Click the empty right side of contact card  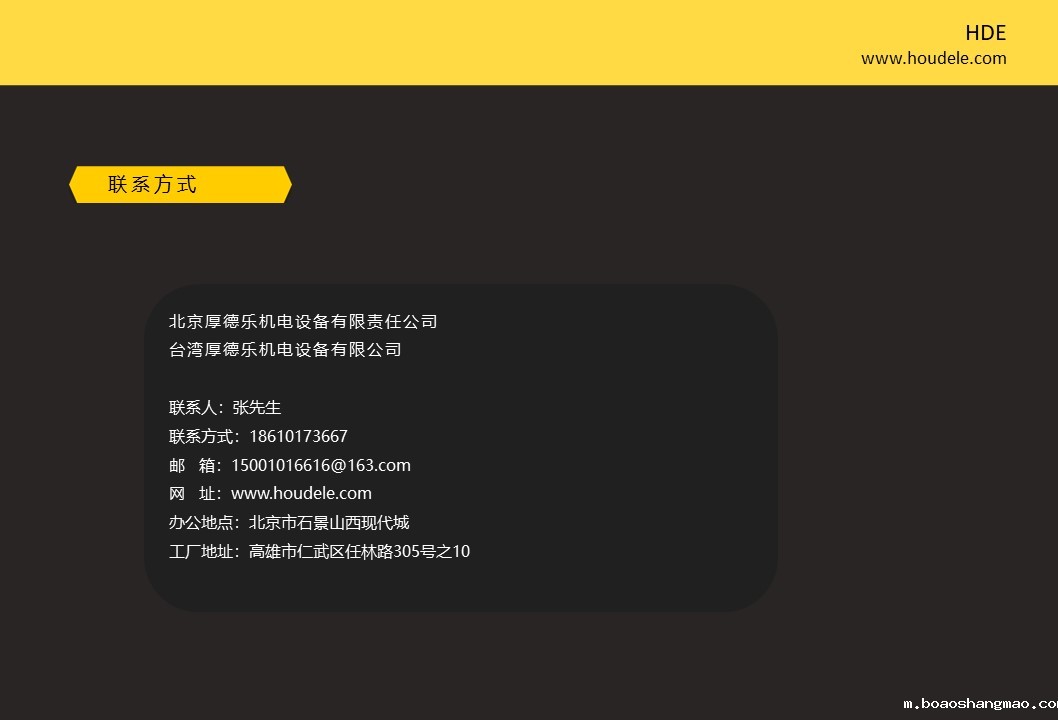click(650, 450)
